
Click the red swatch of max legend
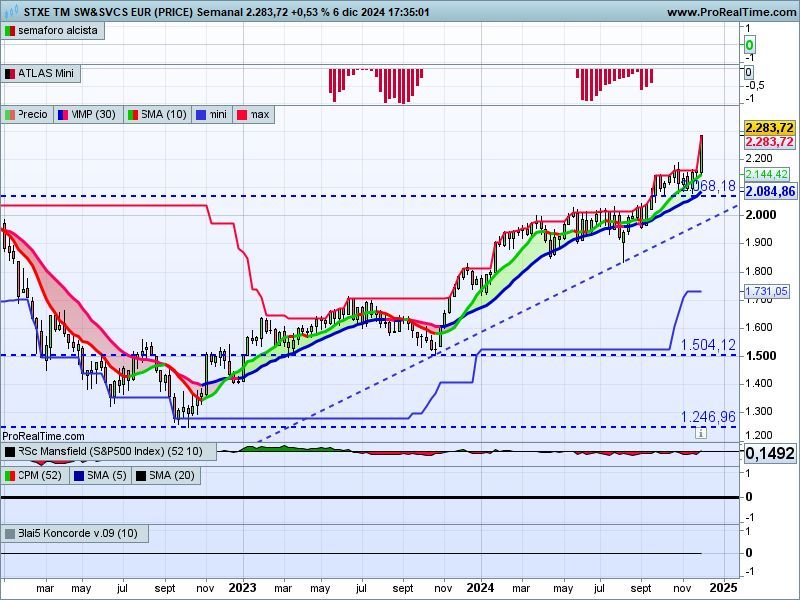point(242,115)
